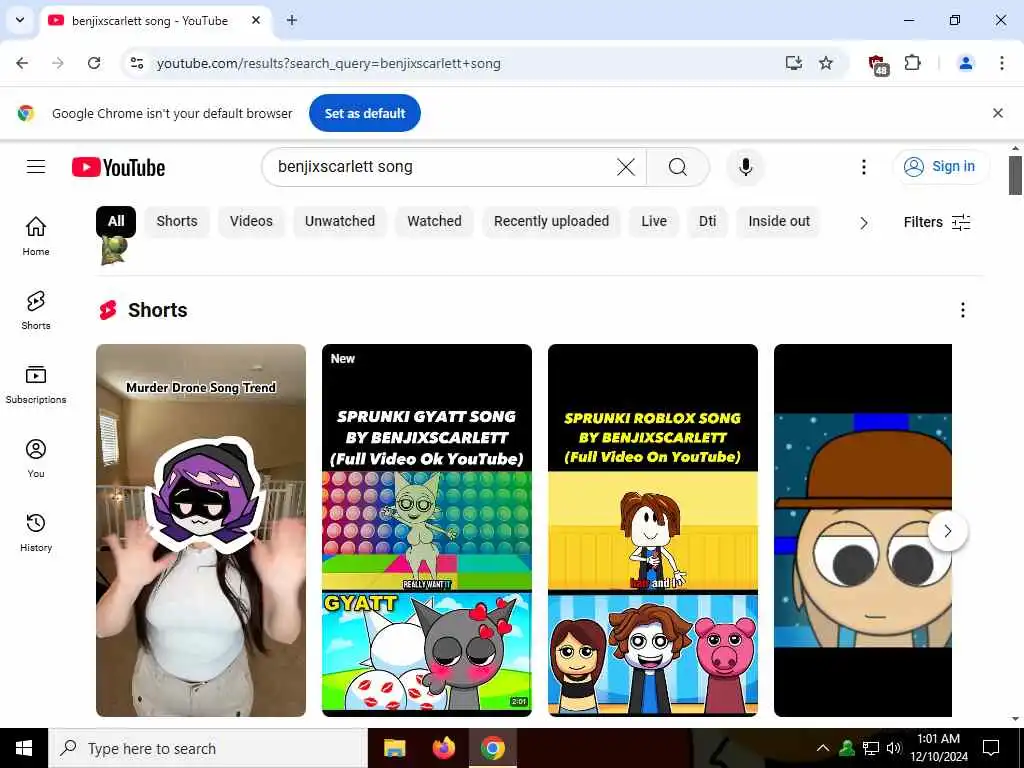The height and width of the screenshot is (768, 1024).
Task: Open Murder Drone Song Trend short
Action: tap(200, 530)
